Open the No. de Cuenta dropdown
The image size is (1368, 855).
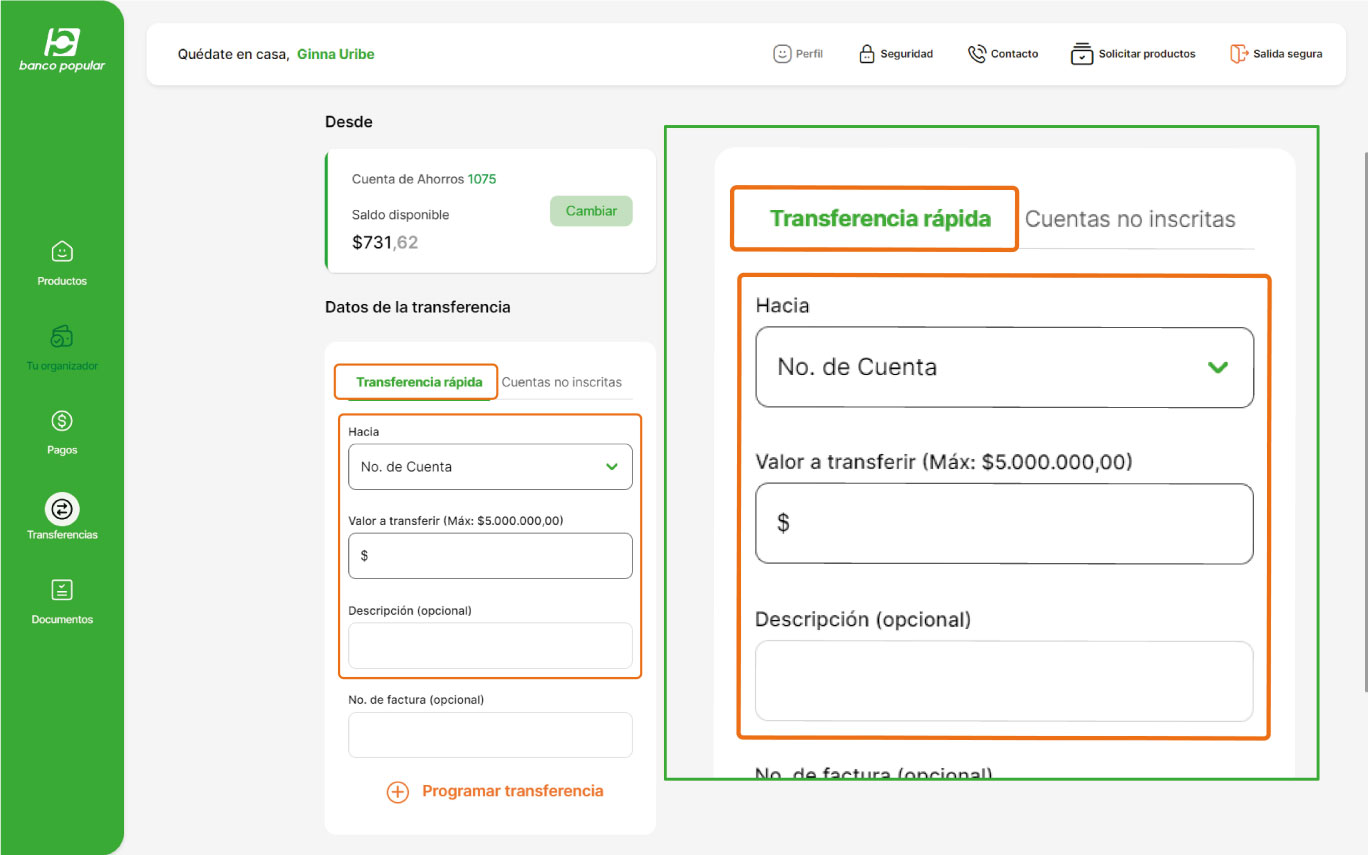tap(490, 466)
